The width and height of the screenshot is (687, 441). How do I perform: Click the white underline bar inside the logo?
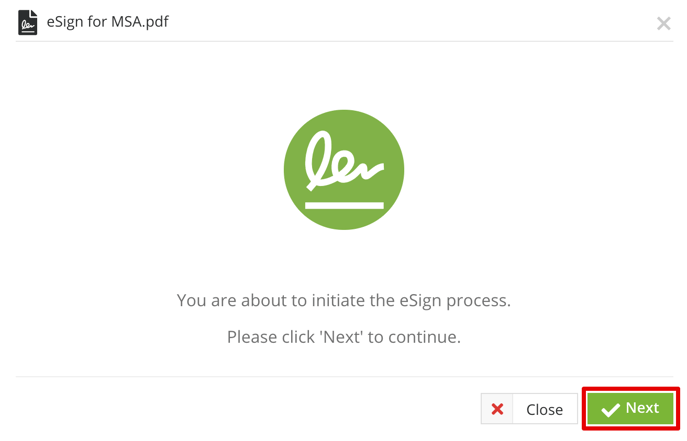point(344,205)
